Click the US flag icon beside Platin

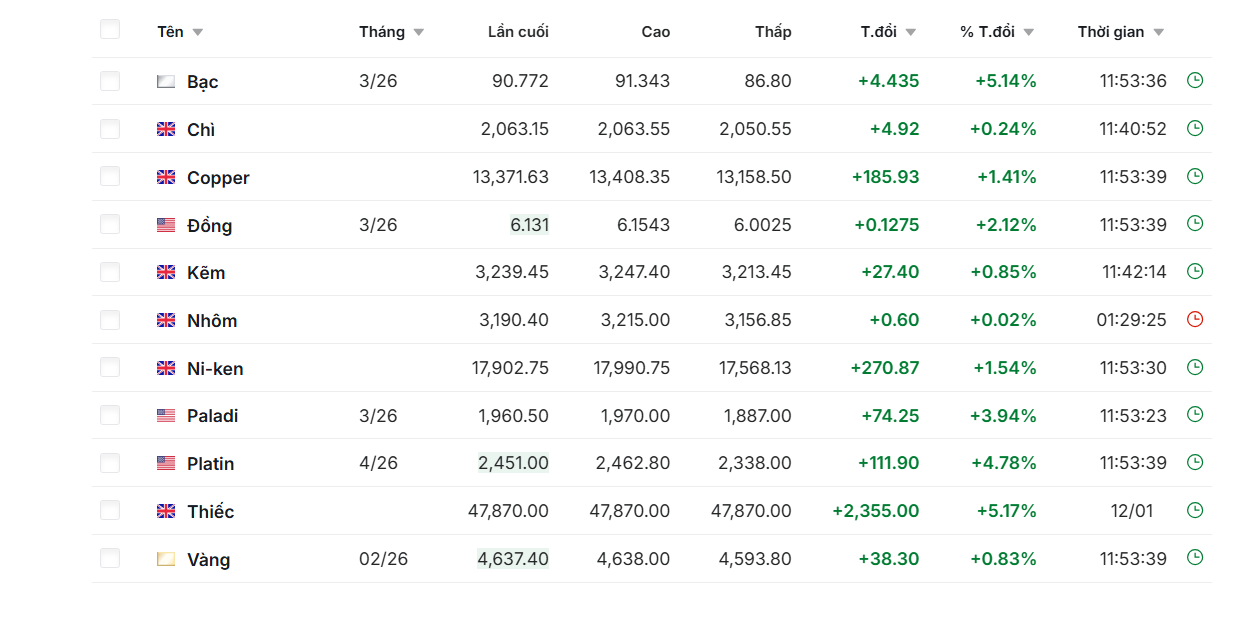pos(166,463)
